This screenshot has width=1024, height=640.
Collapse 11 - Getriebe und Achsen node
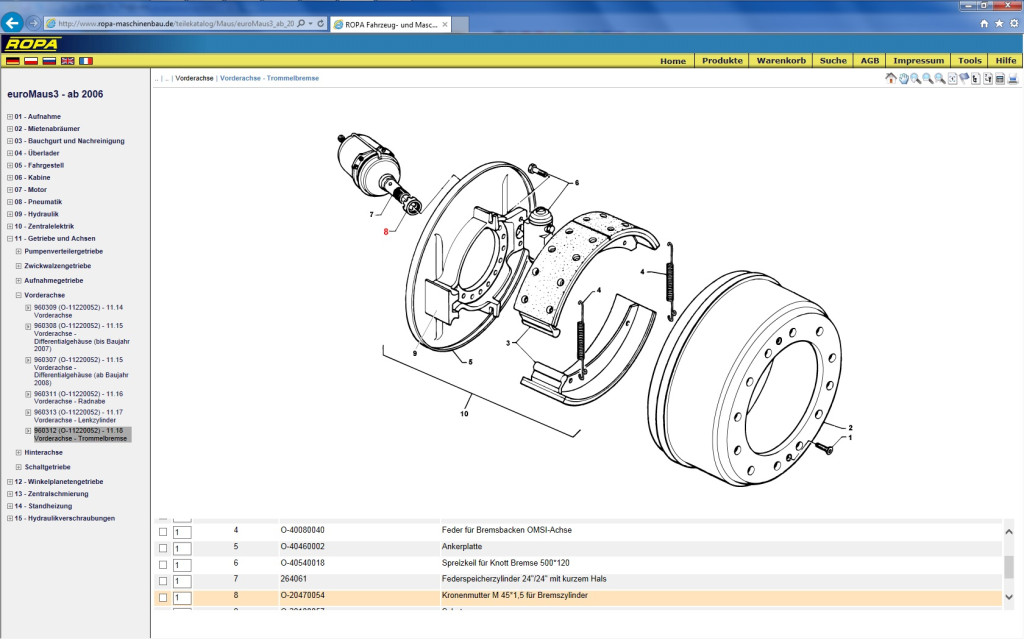coord(10,238)
